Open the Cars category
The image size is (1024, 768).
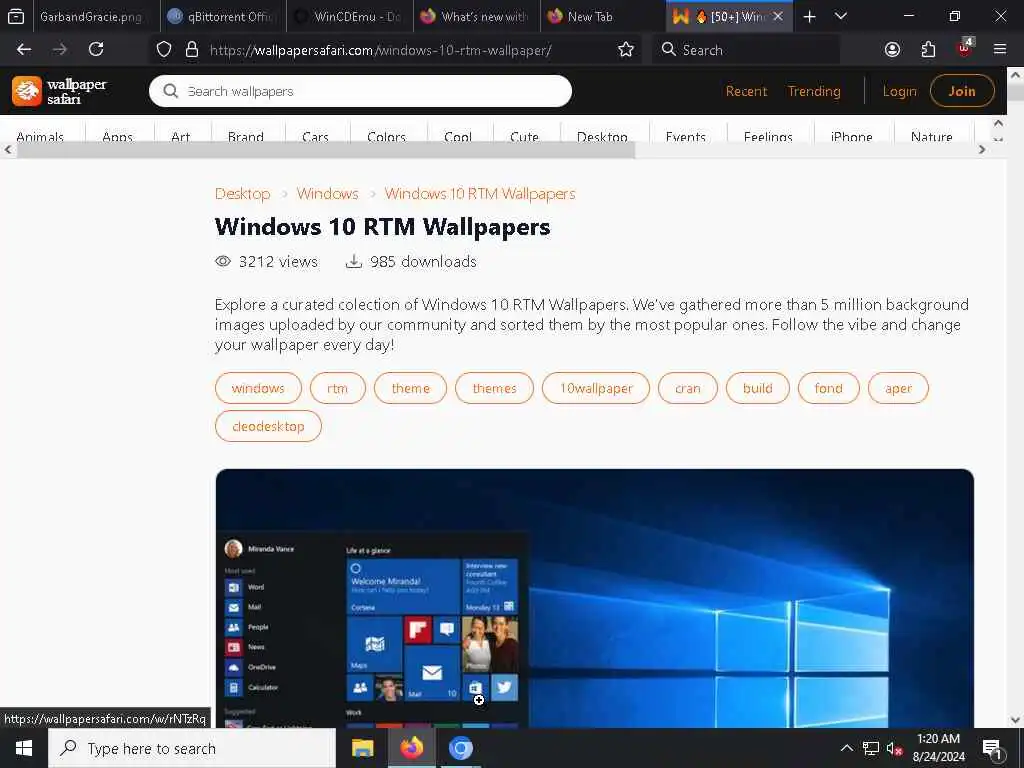point(315,136)
